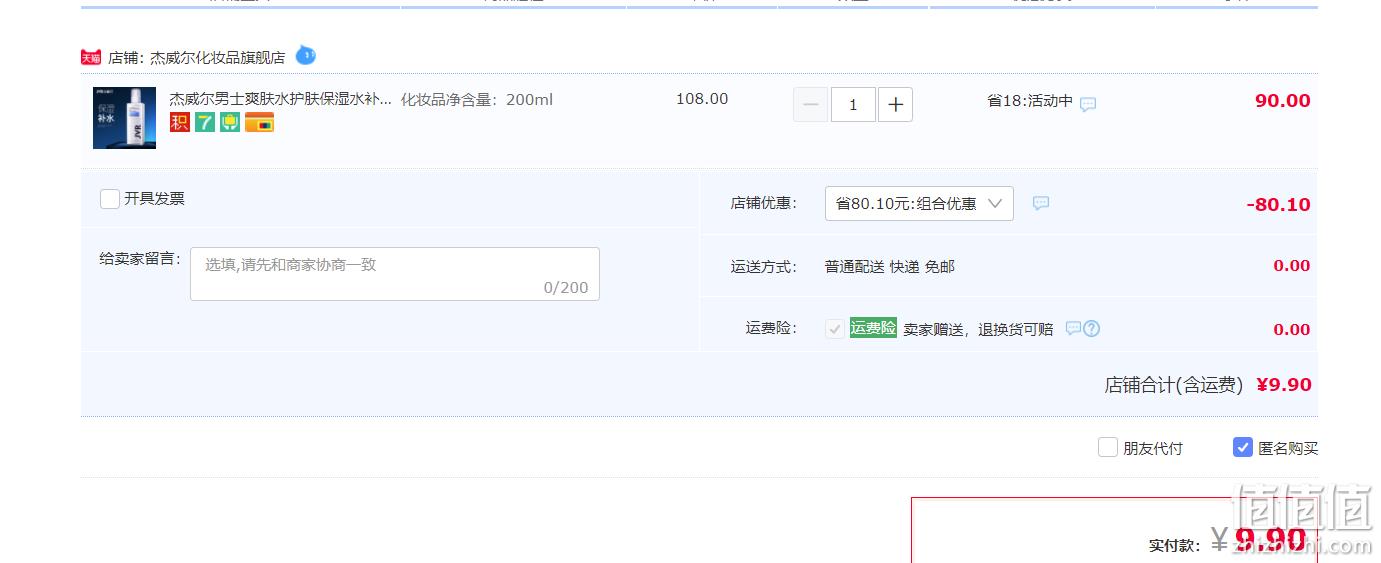This screenshot has height=563, width=1381.
Task: Click the 店铺合计(含运费) label
Action: click(1174, 385)
